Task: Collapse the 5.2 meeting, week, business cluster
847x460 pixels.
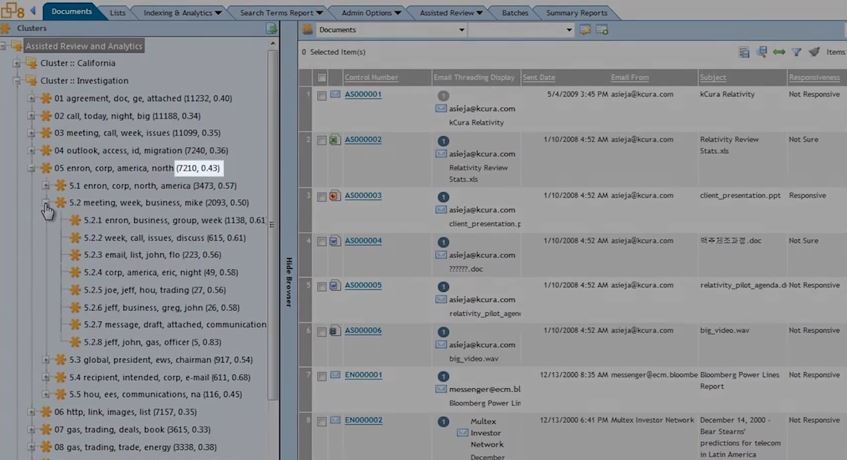Action: click(x=46, y=203)
